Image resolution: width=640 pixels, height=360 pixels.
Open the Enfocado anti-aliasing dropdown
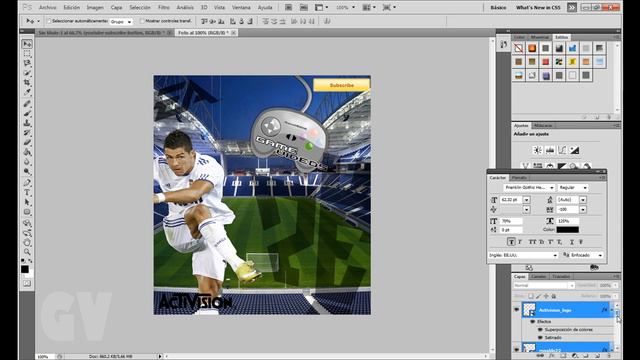[587, 255]
